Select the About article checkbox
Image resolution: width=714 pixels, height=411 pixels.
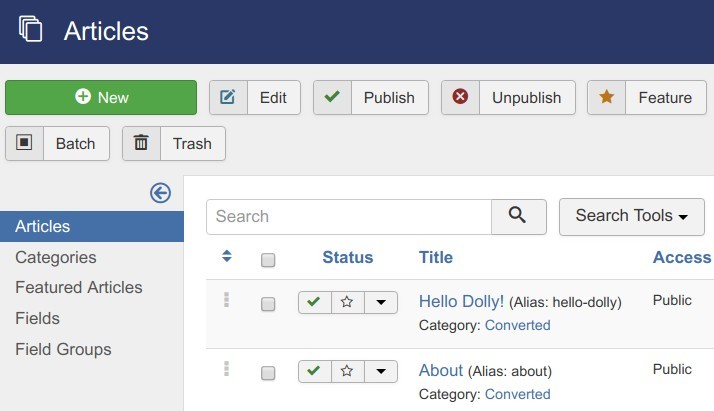[x=268, y=373]
